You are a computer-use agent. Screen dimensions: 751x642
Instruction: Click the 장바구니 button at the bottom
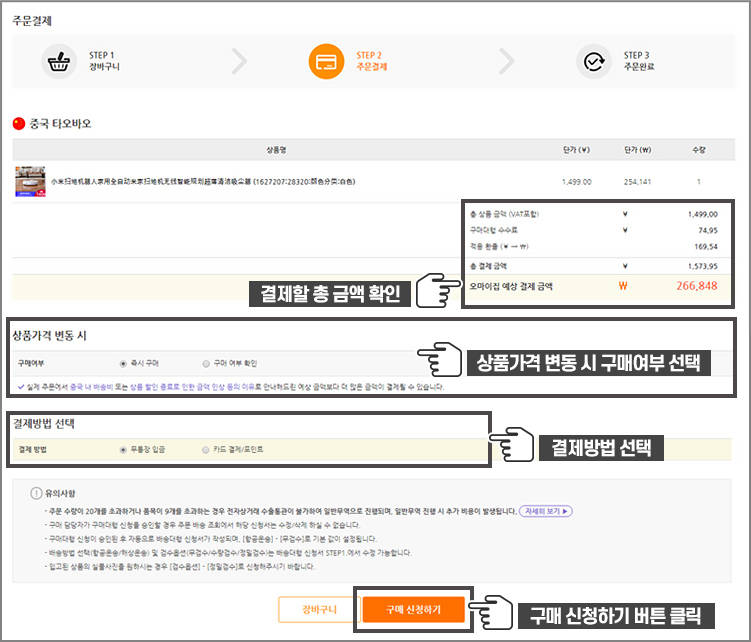[312, 609]
